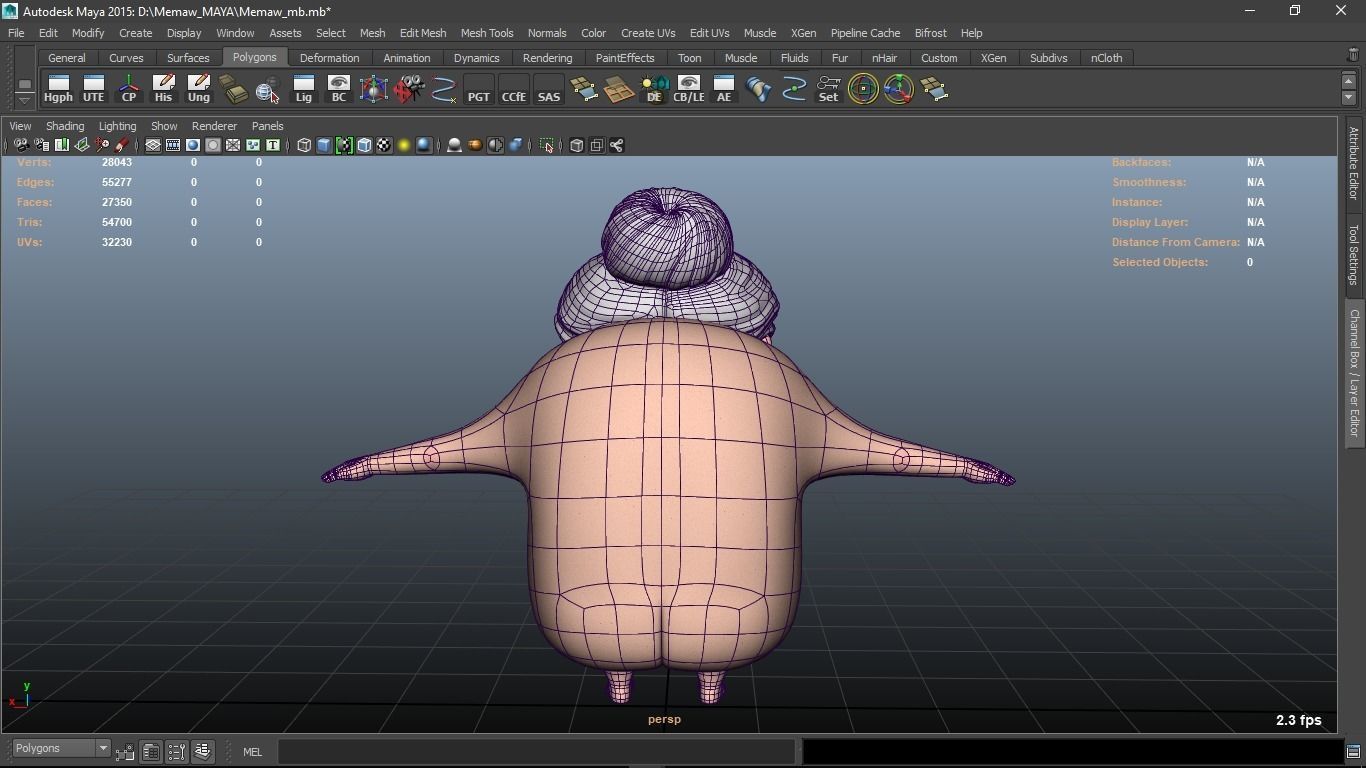The width and height of the screenshot is (1366, 768).
Task: Toggle the checkered Textured display icon
Action: point(384,145)
